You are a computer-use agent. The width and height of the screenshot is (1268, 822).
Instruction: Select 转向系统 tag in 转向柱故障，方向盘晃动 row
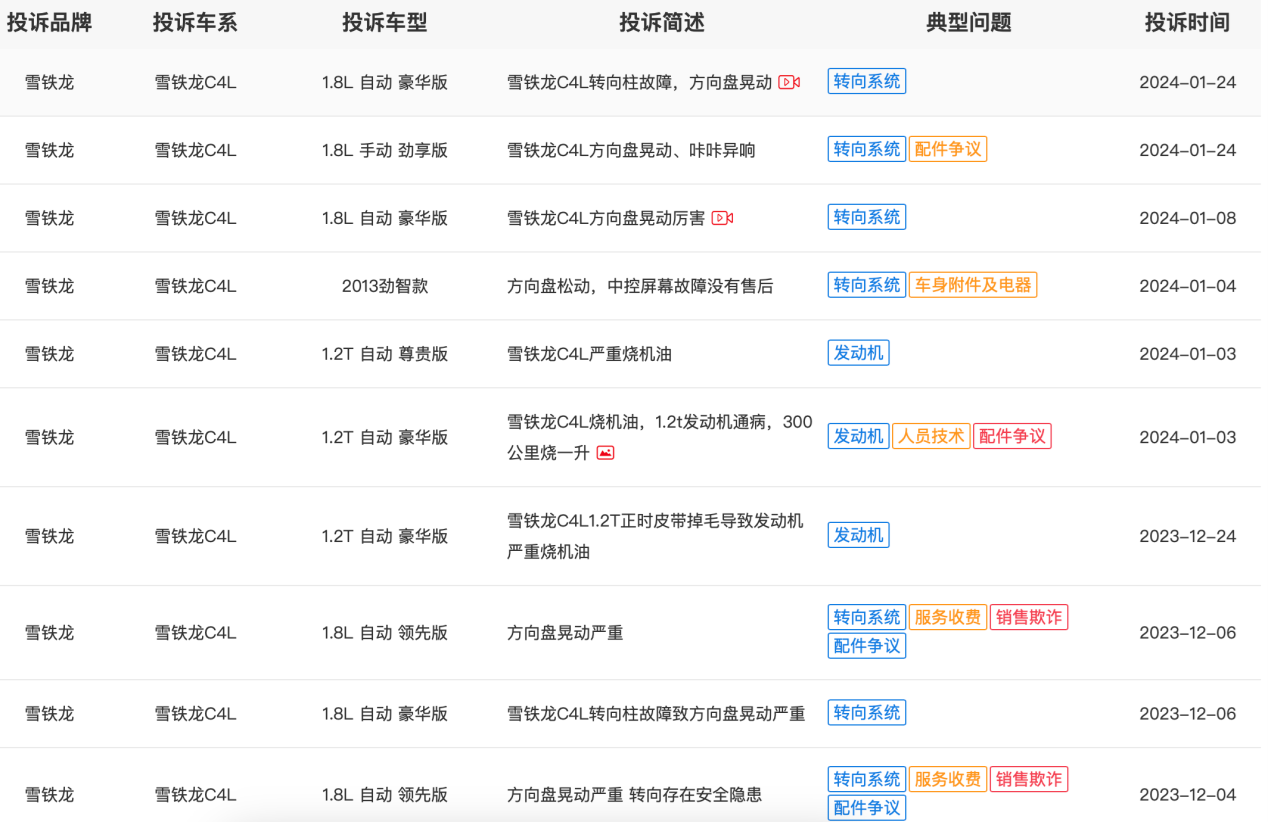click(867, 81)
